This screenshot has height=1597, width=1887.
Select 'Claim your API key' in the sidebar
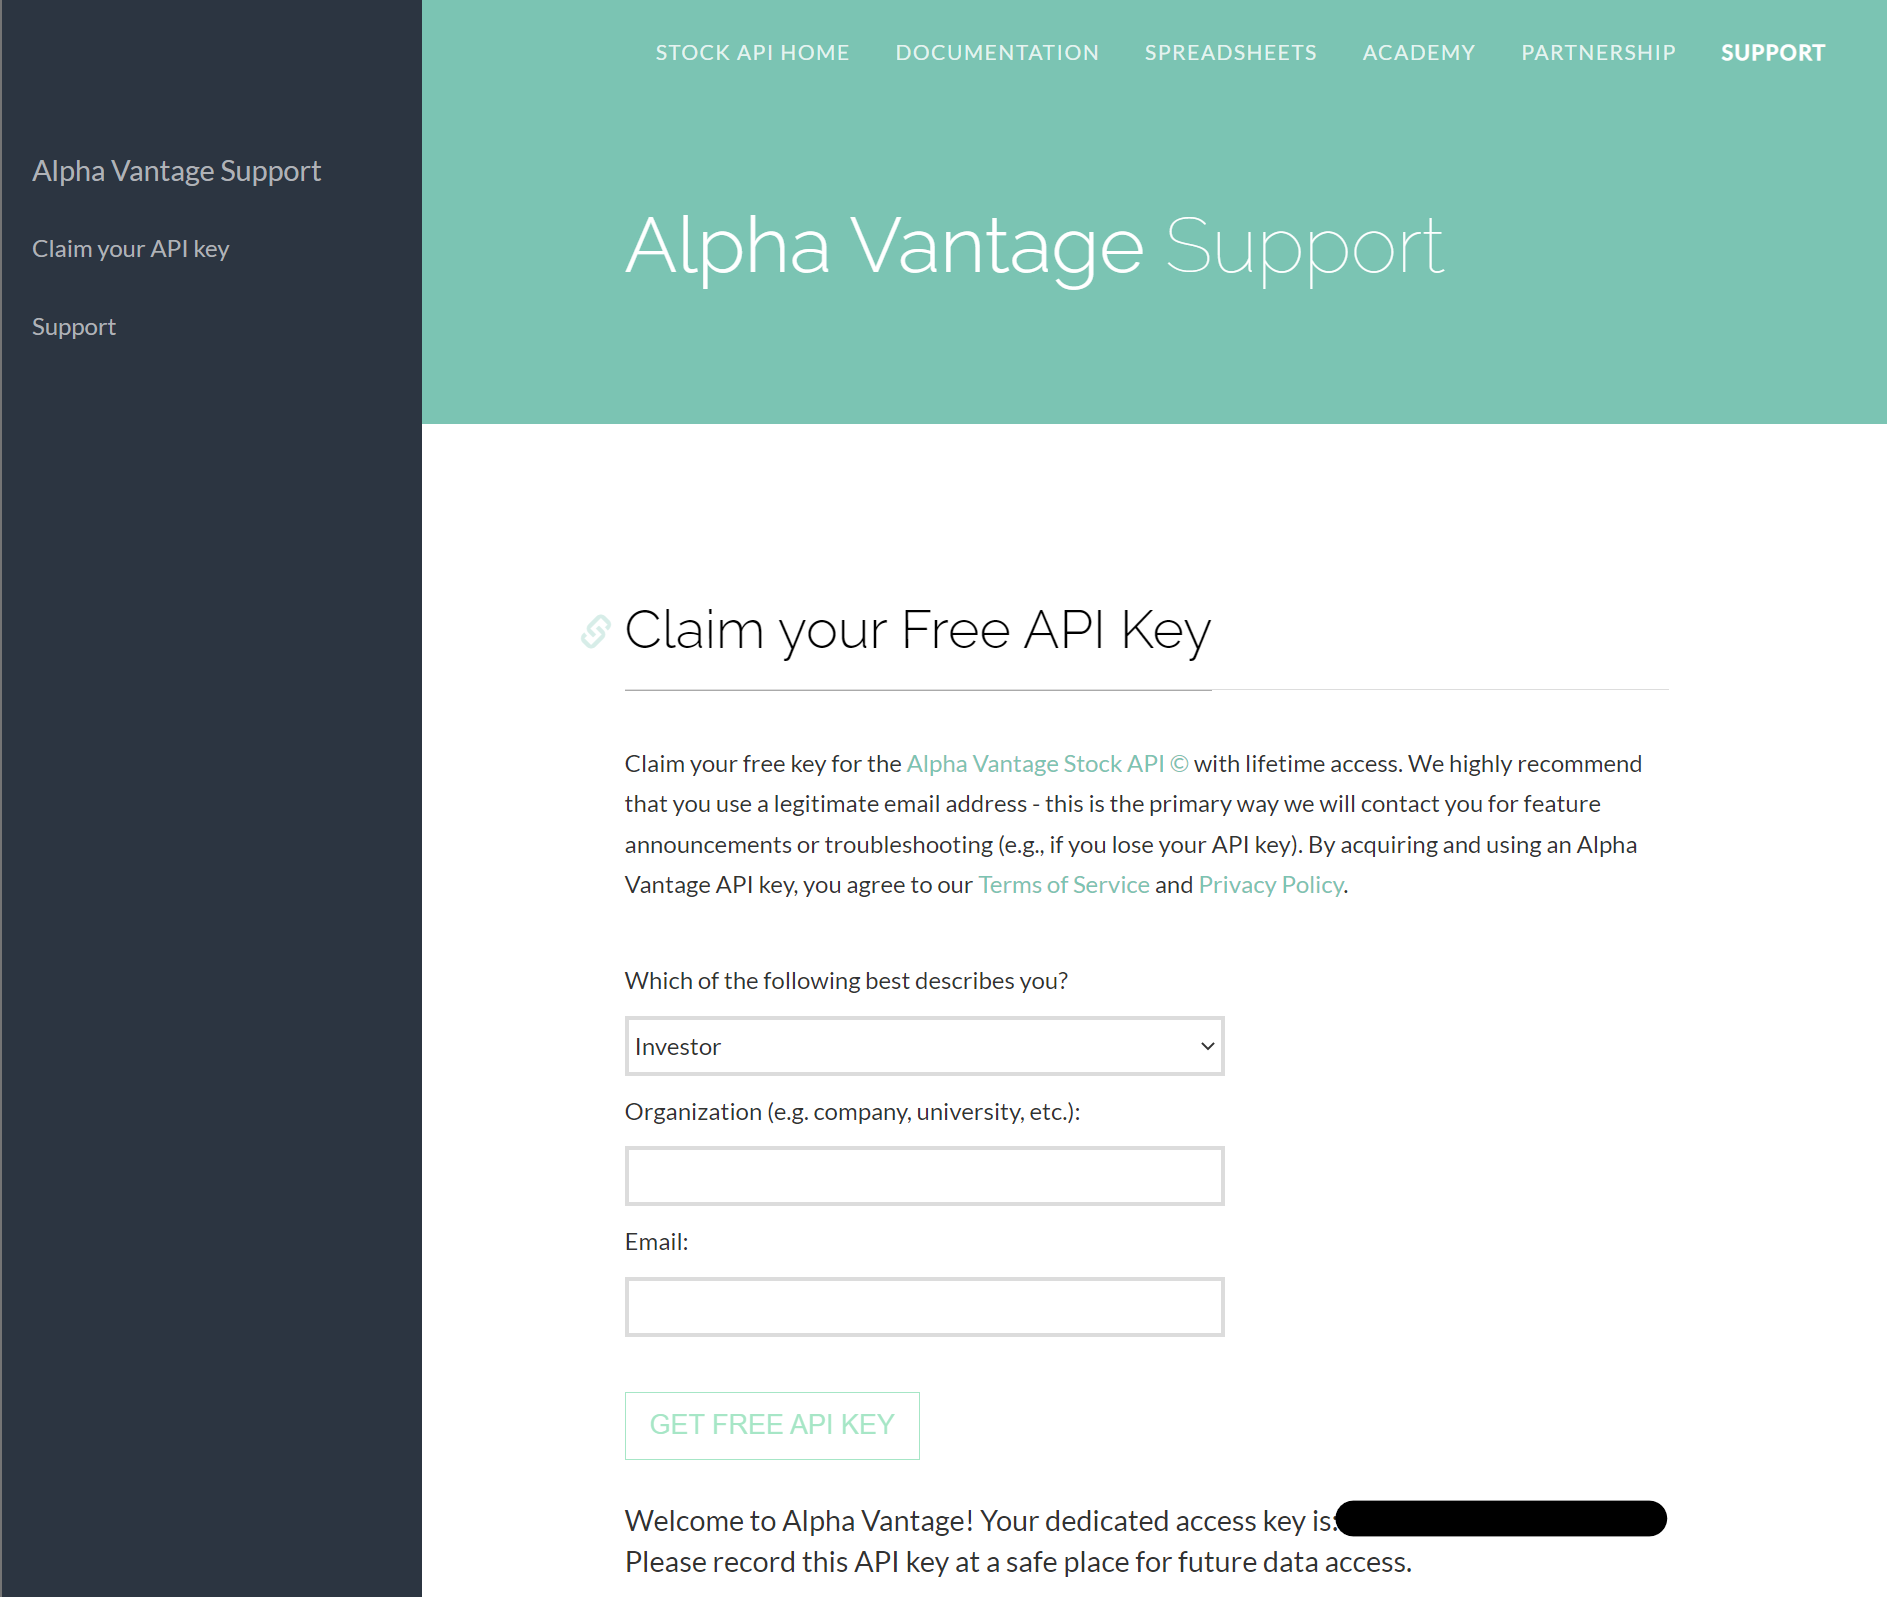pos(130,248)
